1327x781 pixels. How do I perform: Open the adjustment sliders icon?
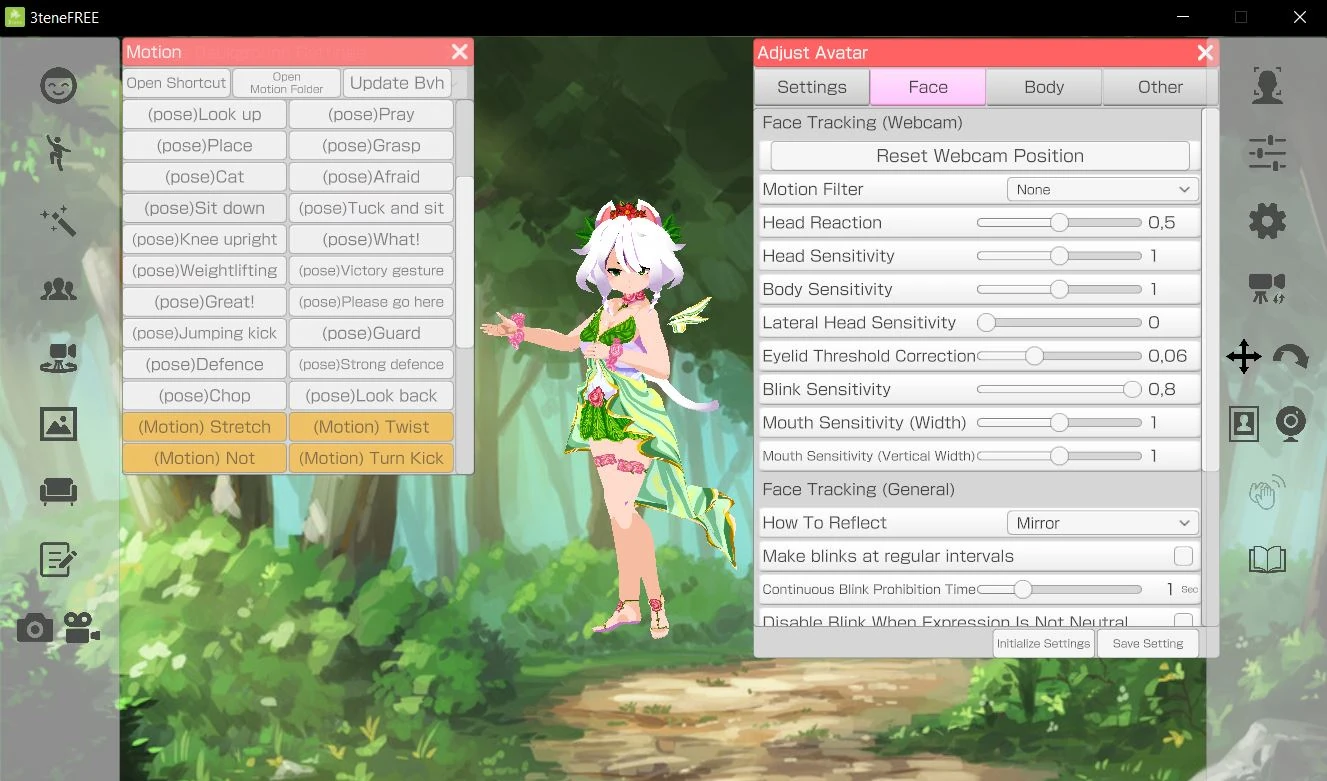click(x=1267, y=153)
